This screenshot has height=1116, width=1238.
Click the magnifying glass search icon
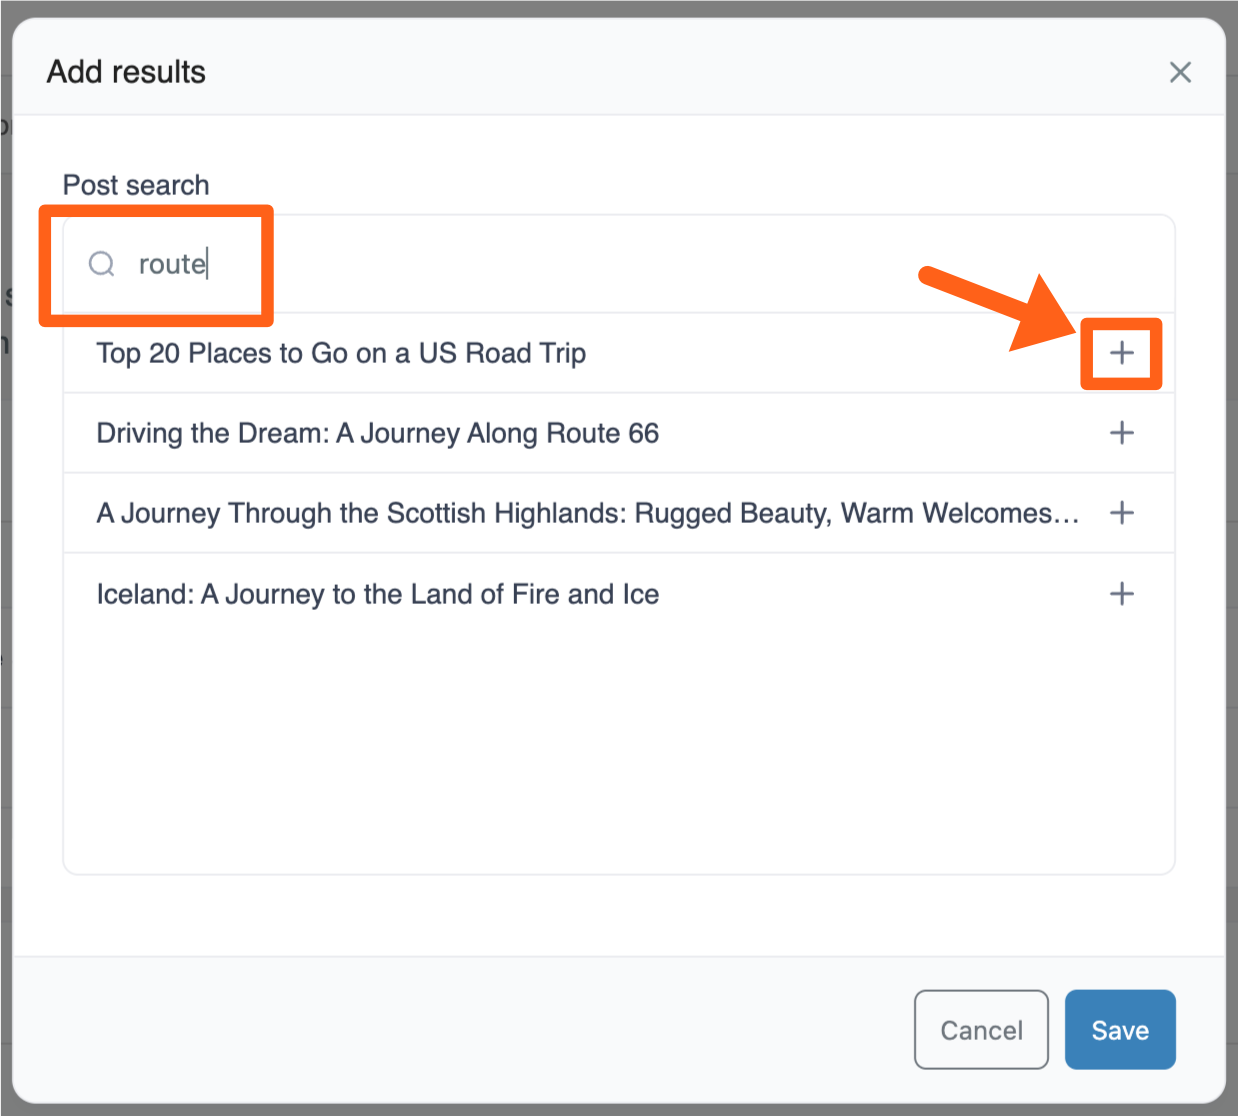102,264
